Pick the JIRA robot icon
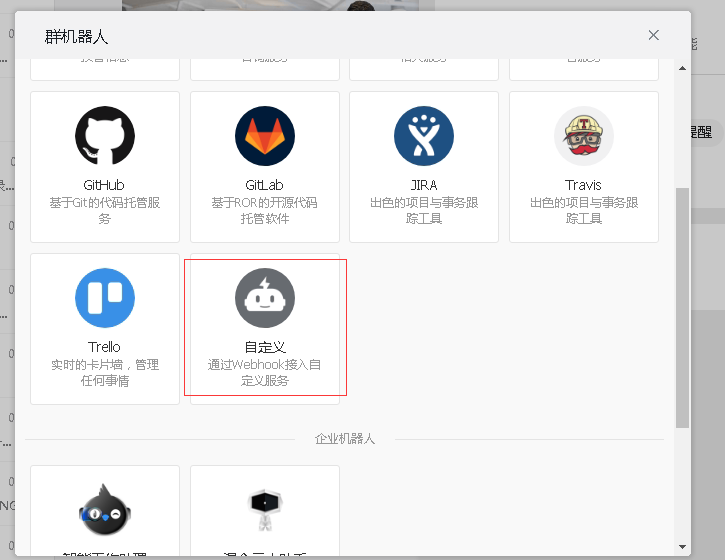Viewport: 725px width, 560px height. point(424,136)
